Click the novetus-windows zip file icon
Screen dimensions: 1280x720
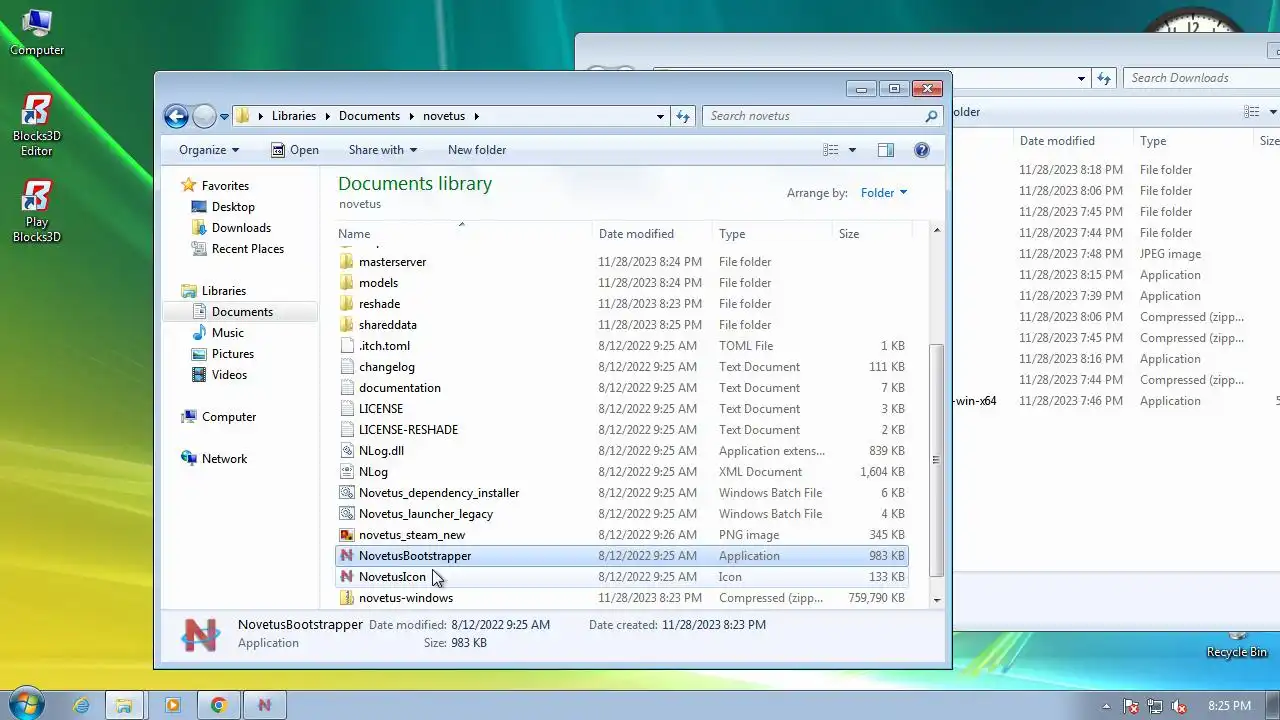(347, 597)
